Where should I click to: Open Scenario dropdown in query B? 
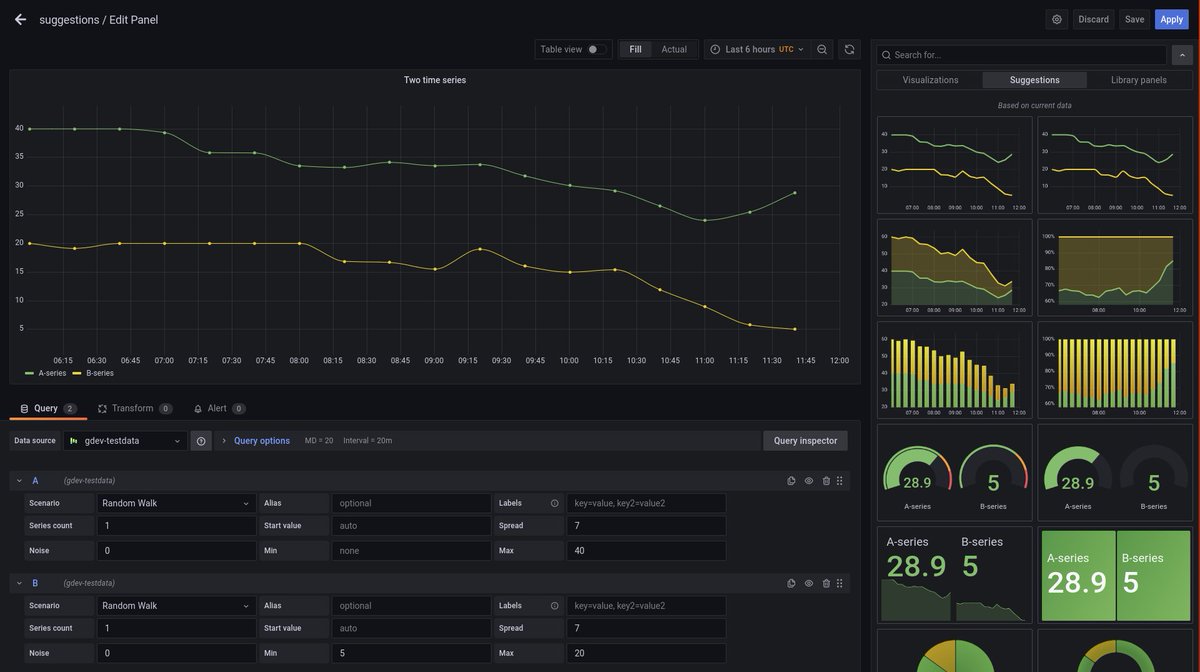(177, 605)
